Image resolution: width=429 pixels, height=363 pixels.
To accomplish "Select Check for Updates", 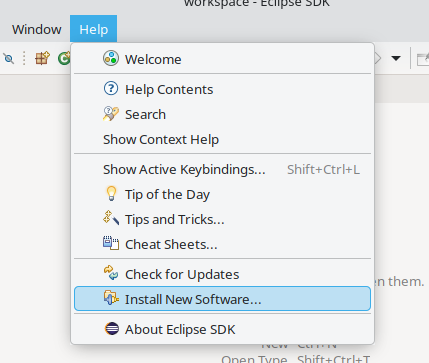I will 222,274.
